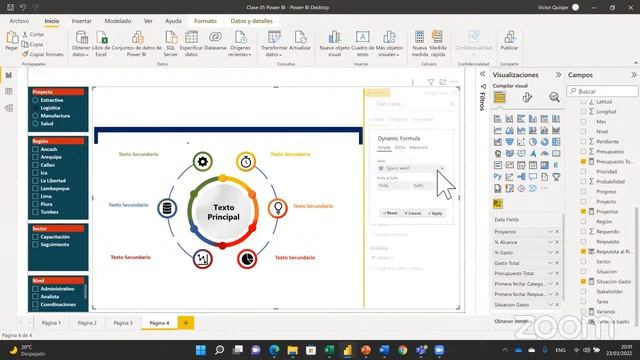Expand Gasto Total data field chevron
The image size is (640, 360).
click(550, 263)
